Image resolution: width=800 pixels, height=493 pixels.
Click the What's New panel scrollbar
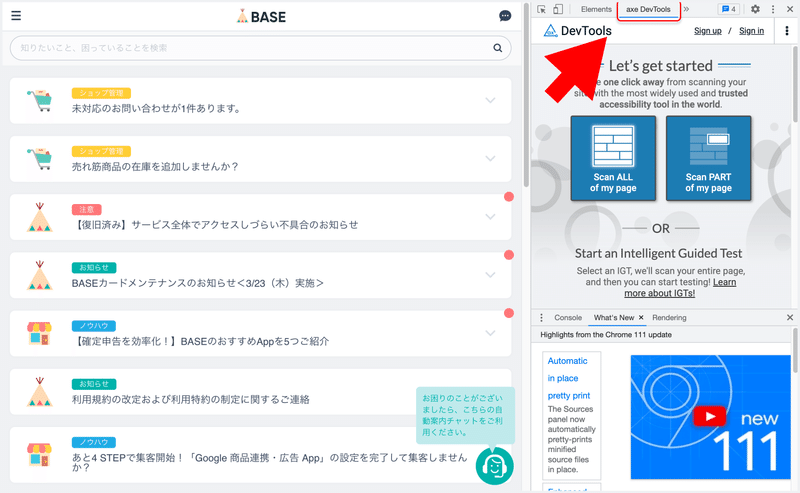(795, 350)
